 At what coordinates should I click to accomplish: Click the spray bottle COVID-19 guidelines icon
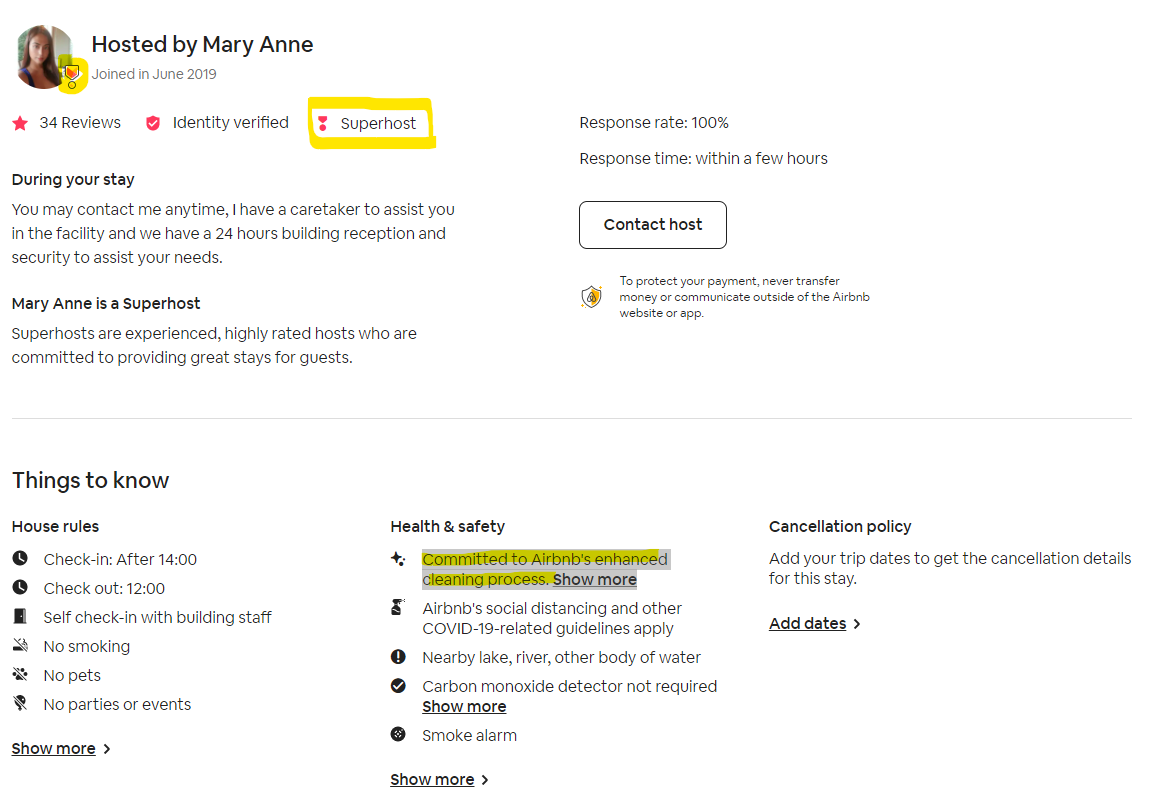[x=398, y=607]
